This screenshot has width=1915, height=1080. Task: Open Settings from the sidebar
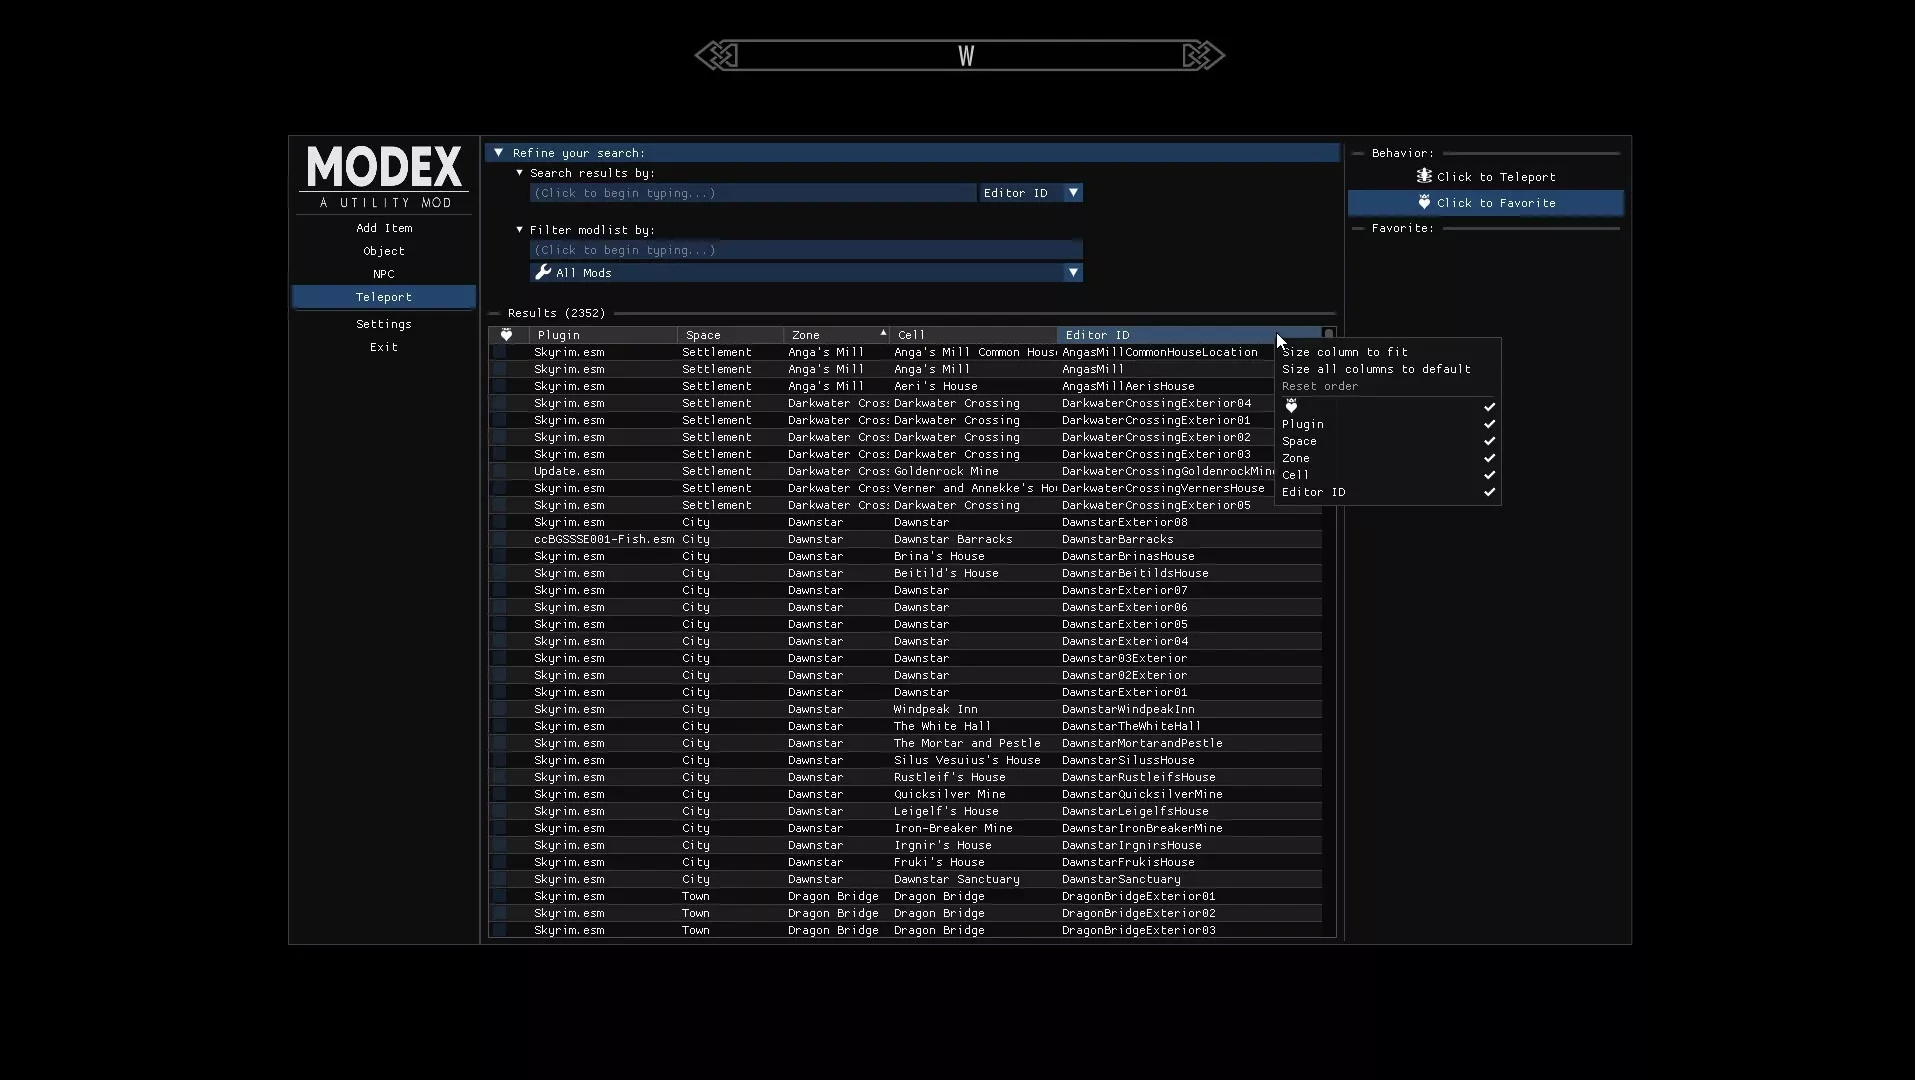pyautogui.click(x=384, y=324)
